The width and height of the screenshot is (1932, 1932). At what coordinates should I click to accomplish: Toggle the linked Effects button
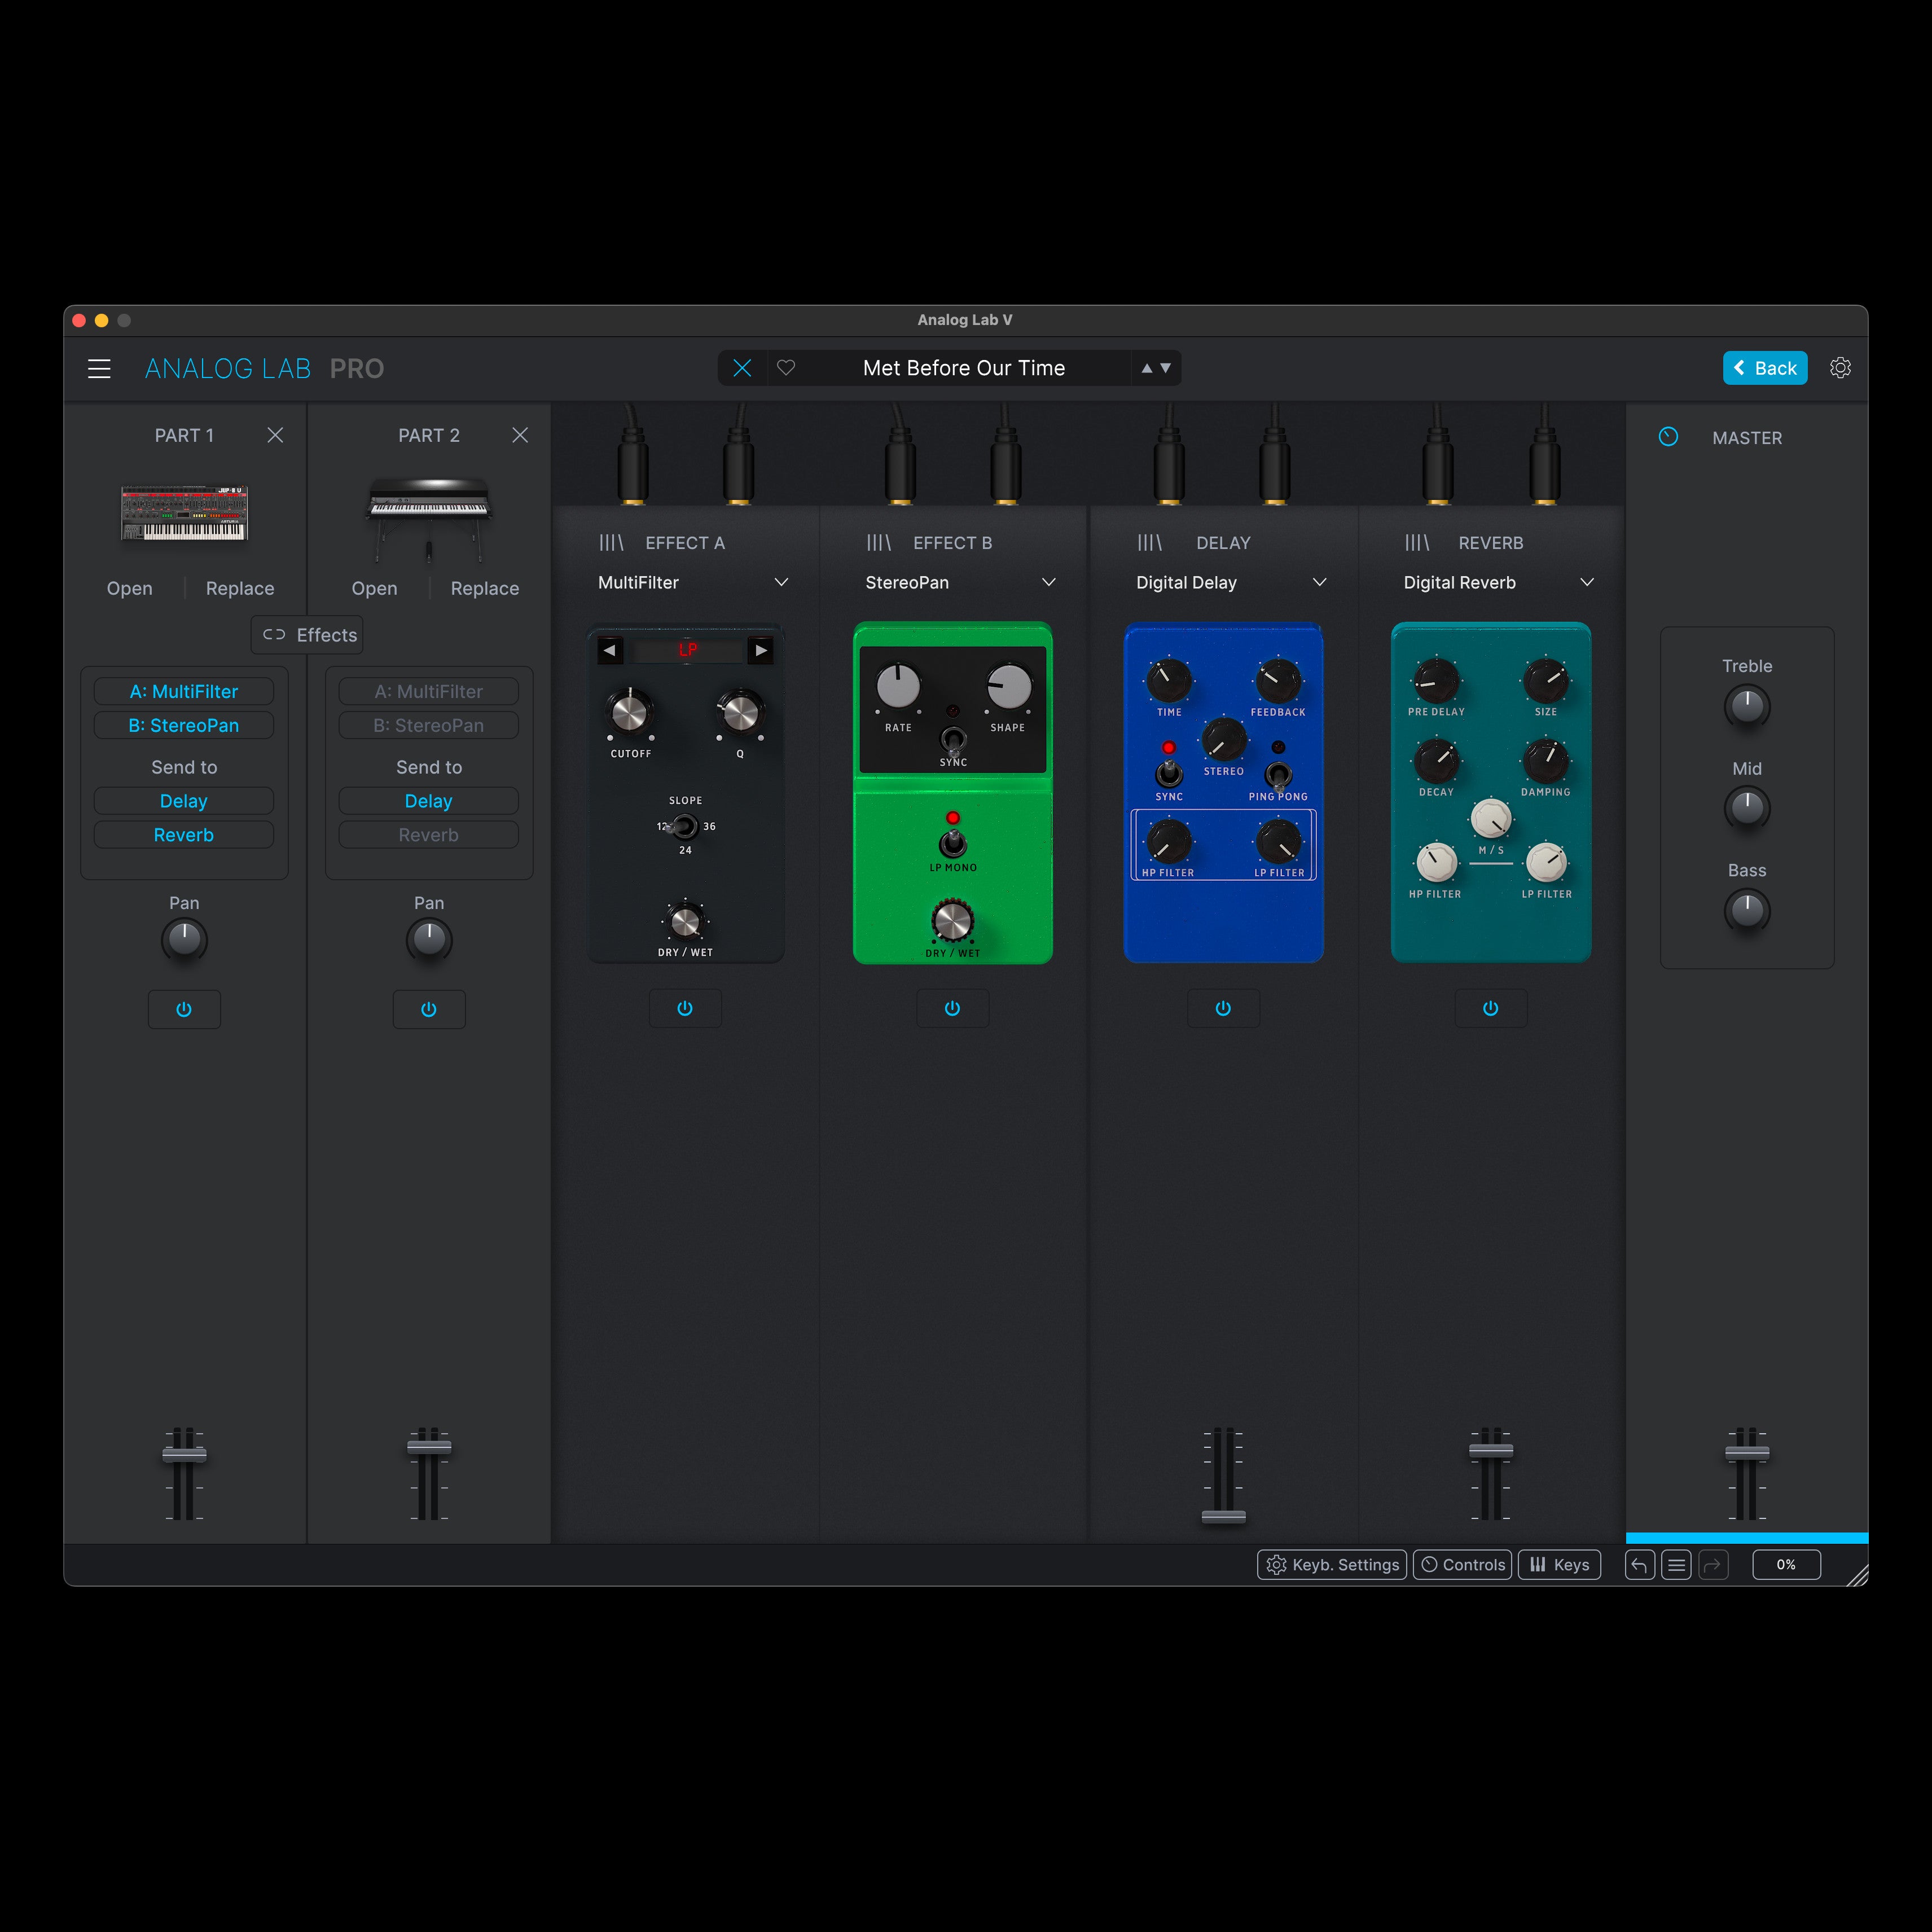tap(307, 635)
